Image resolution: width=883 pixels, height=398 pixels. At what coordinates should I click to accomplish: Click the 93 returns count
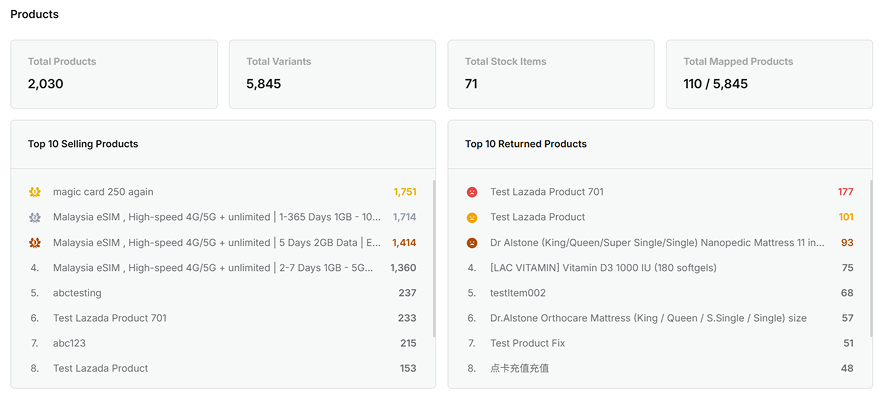[x=848, y=243]
